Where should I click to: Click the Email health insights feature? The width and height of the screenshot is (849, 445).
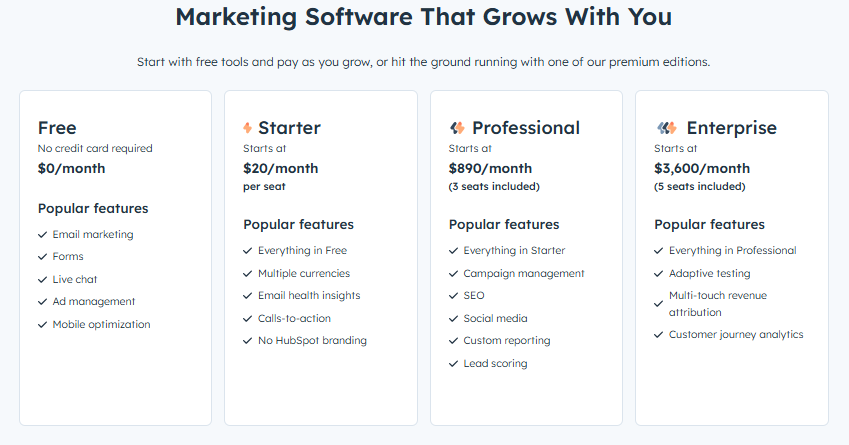click(309, 296)
